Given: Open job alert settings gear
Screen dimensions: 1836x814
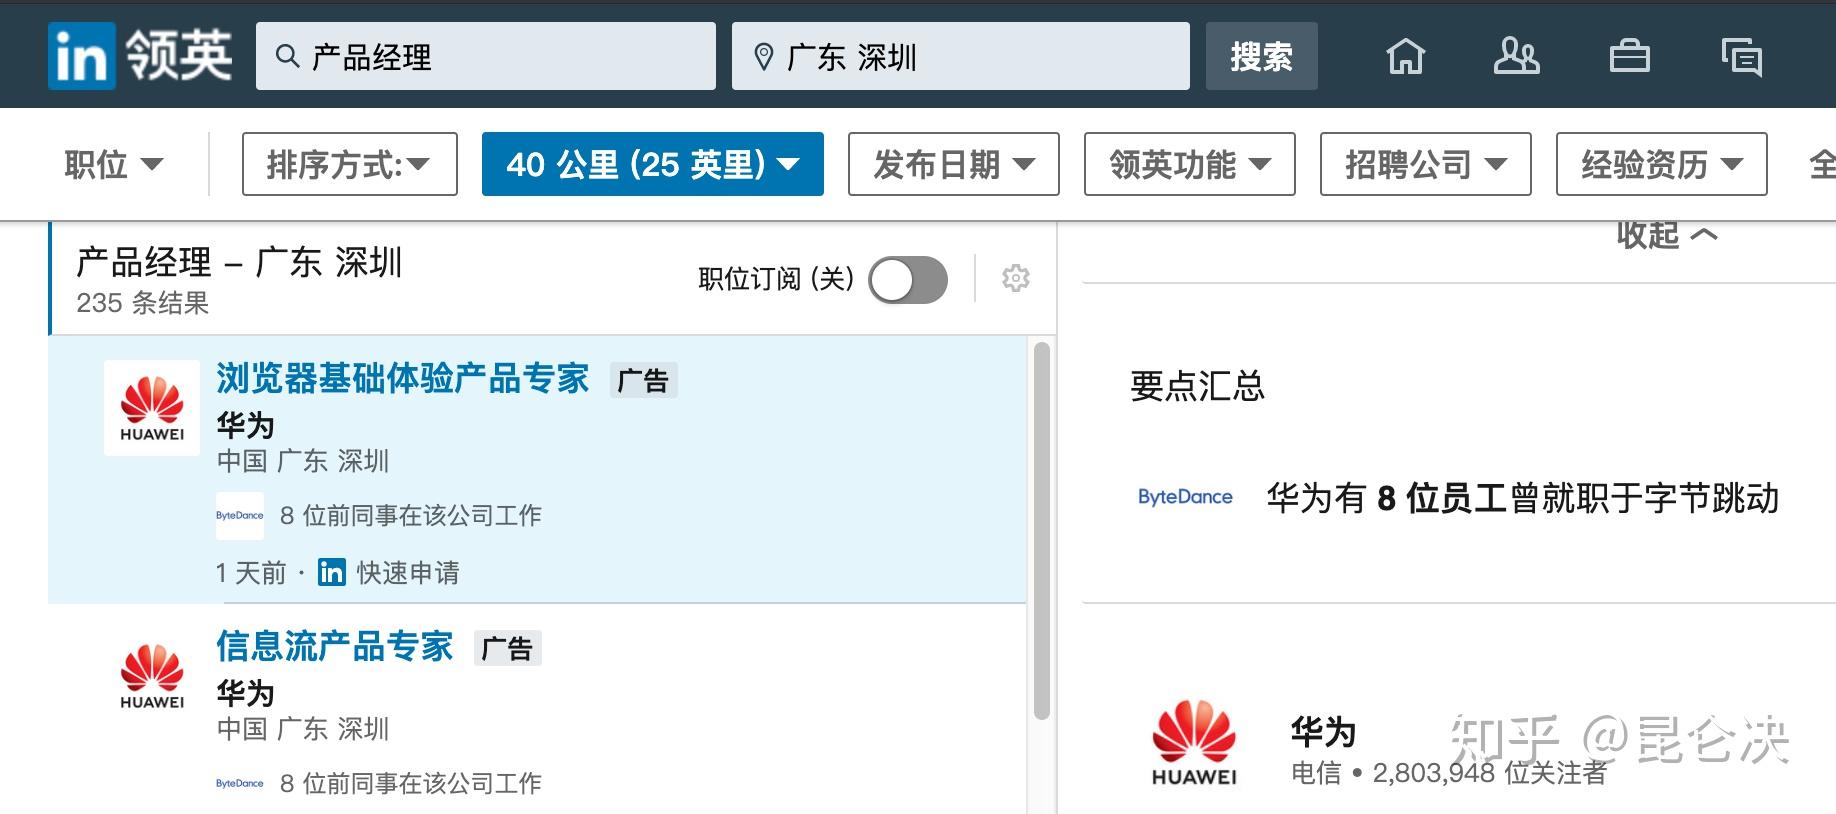Looking at the screenshot, I should coord(1016,278).
